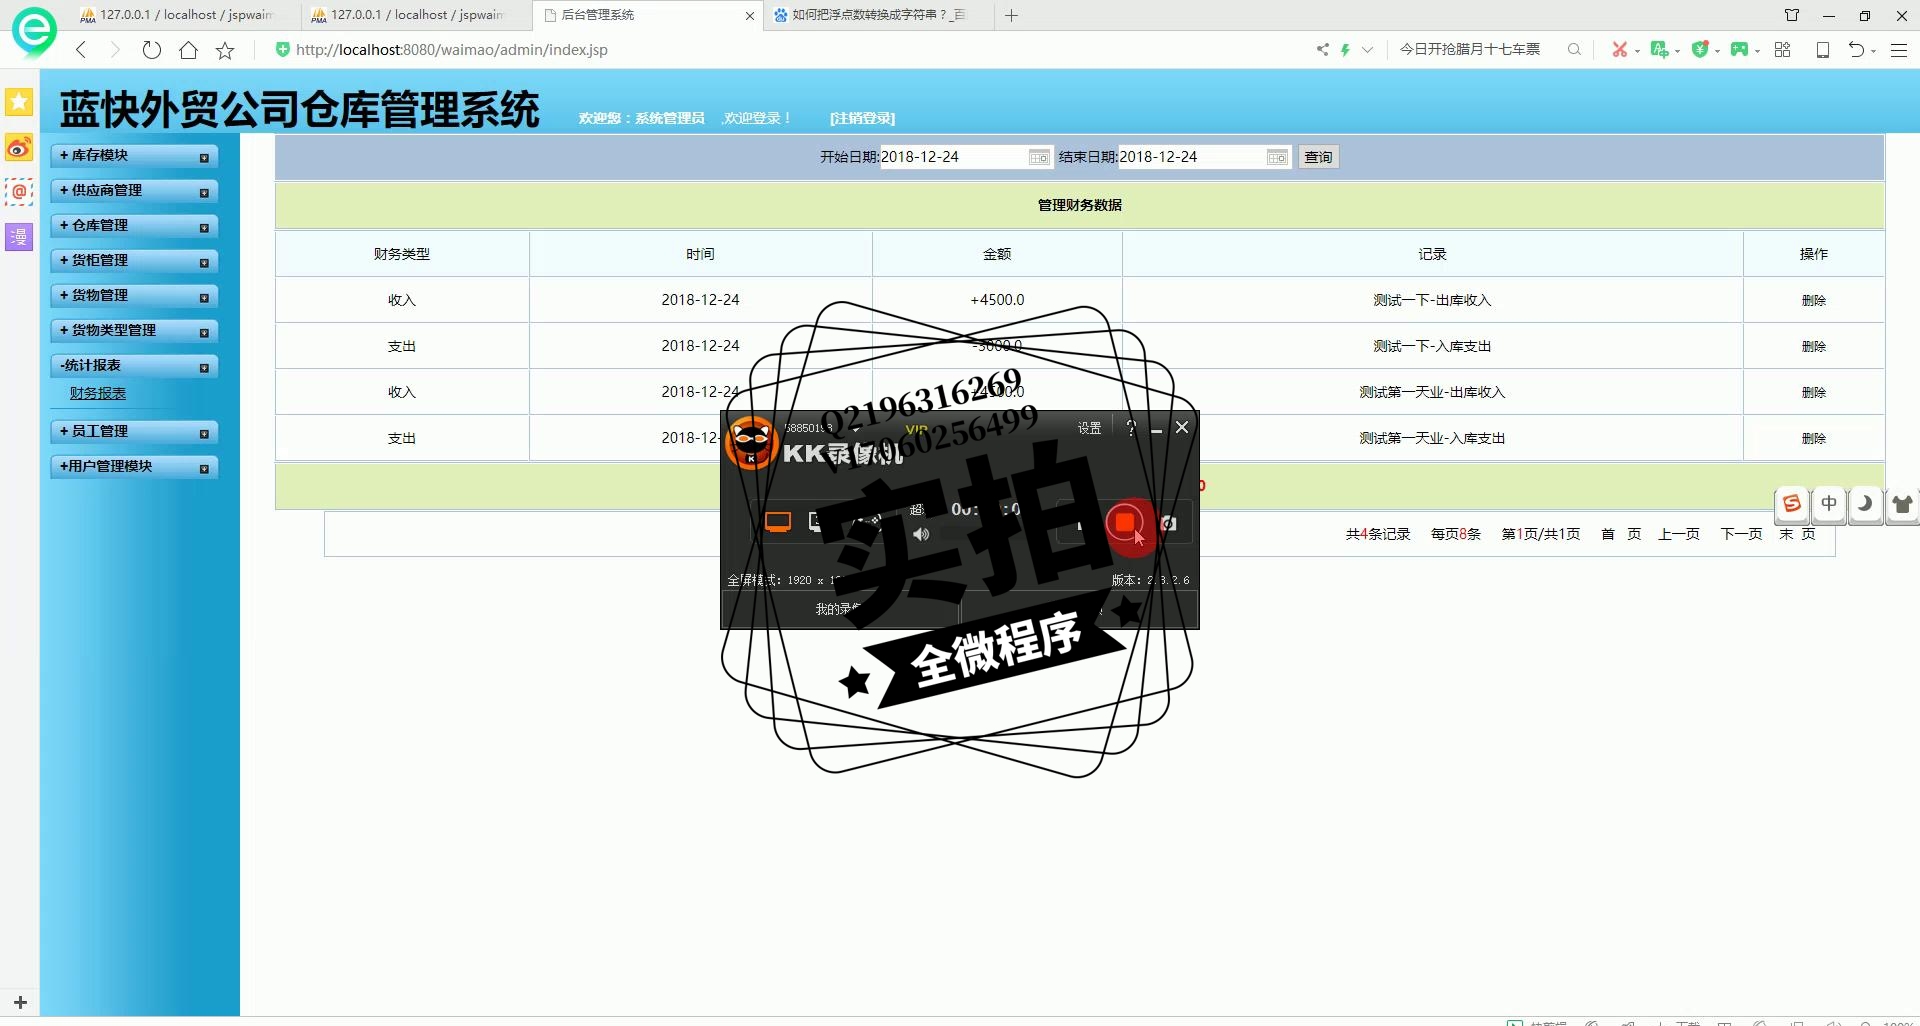Open the scissors screenshot tool
The width and height of the screenshot is (1920, 1026).
click(1619, 49)
